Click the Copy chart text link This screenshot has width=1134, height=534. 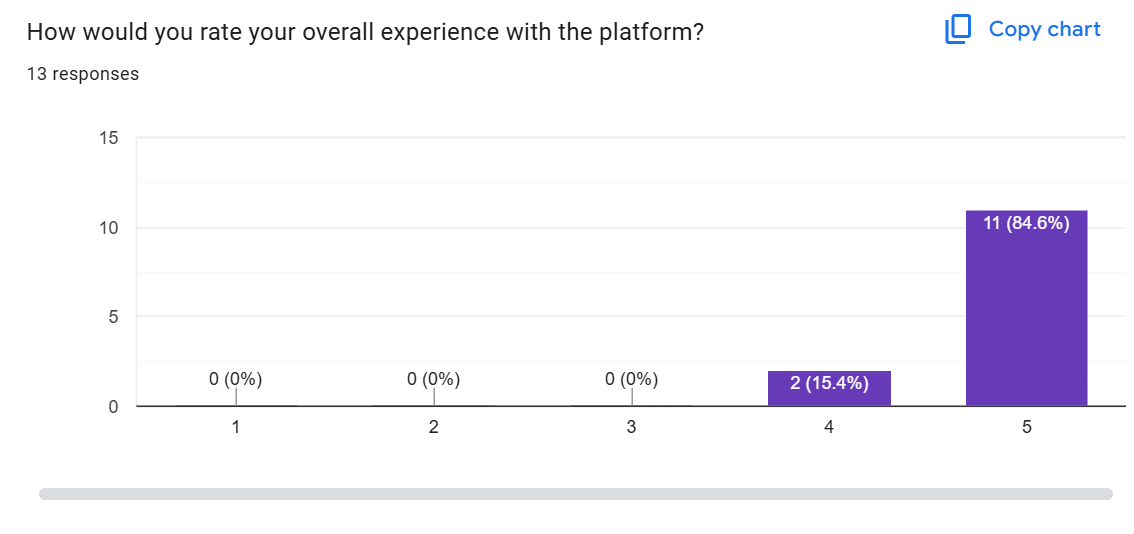1044,30
